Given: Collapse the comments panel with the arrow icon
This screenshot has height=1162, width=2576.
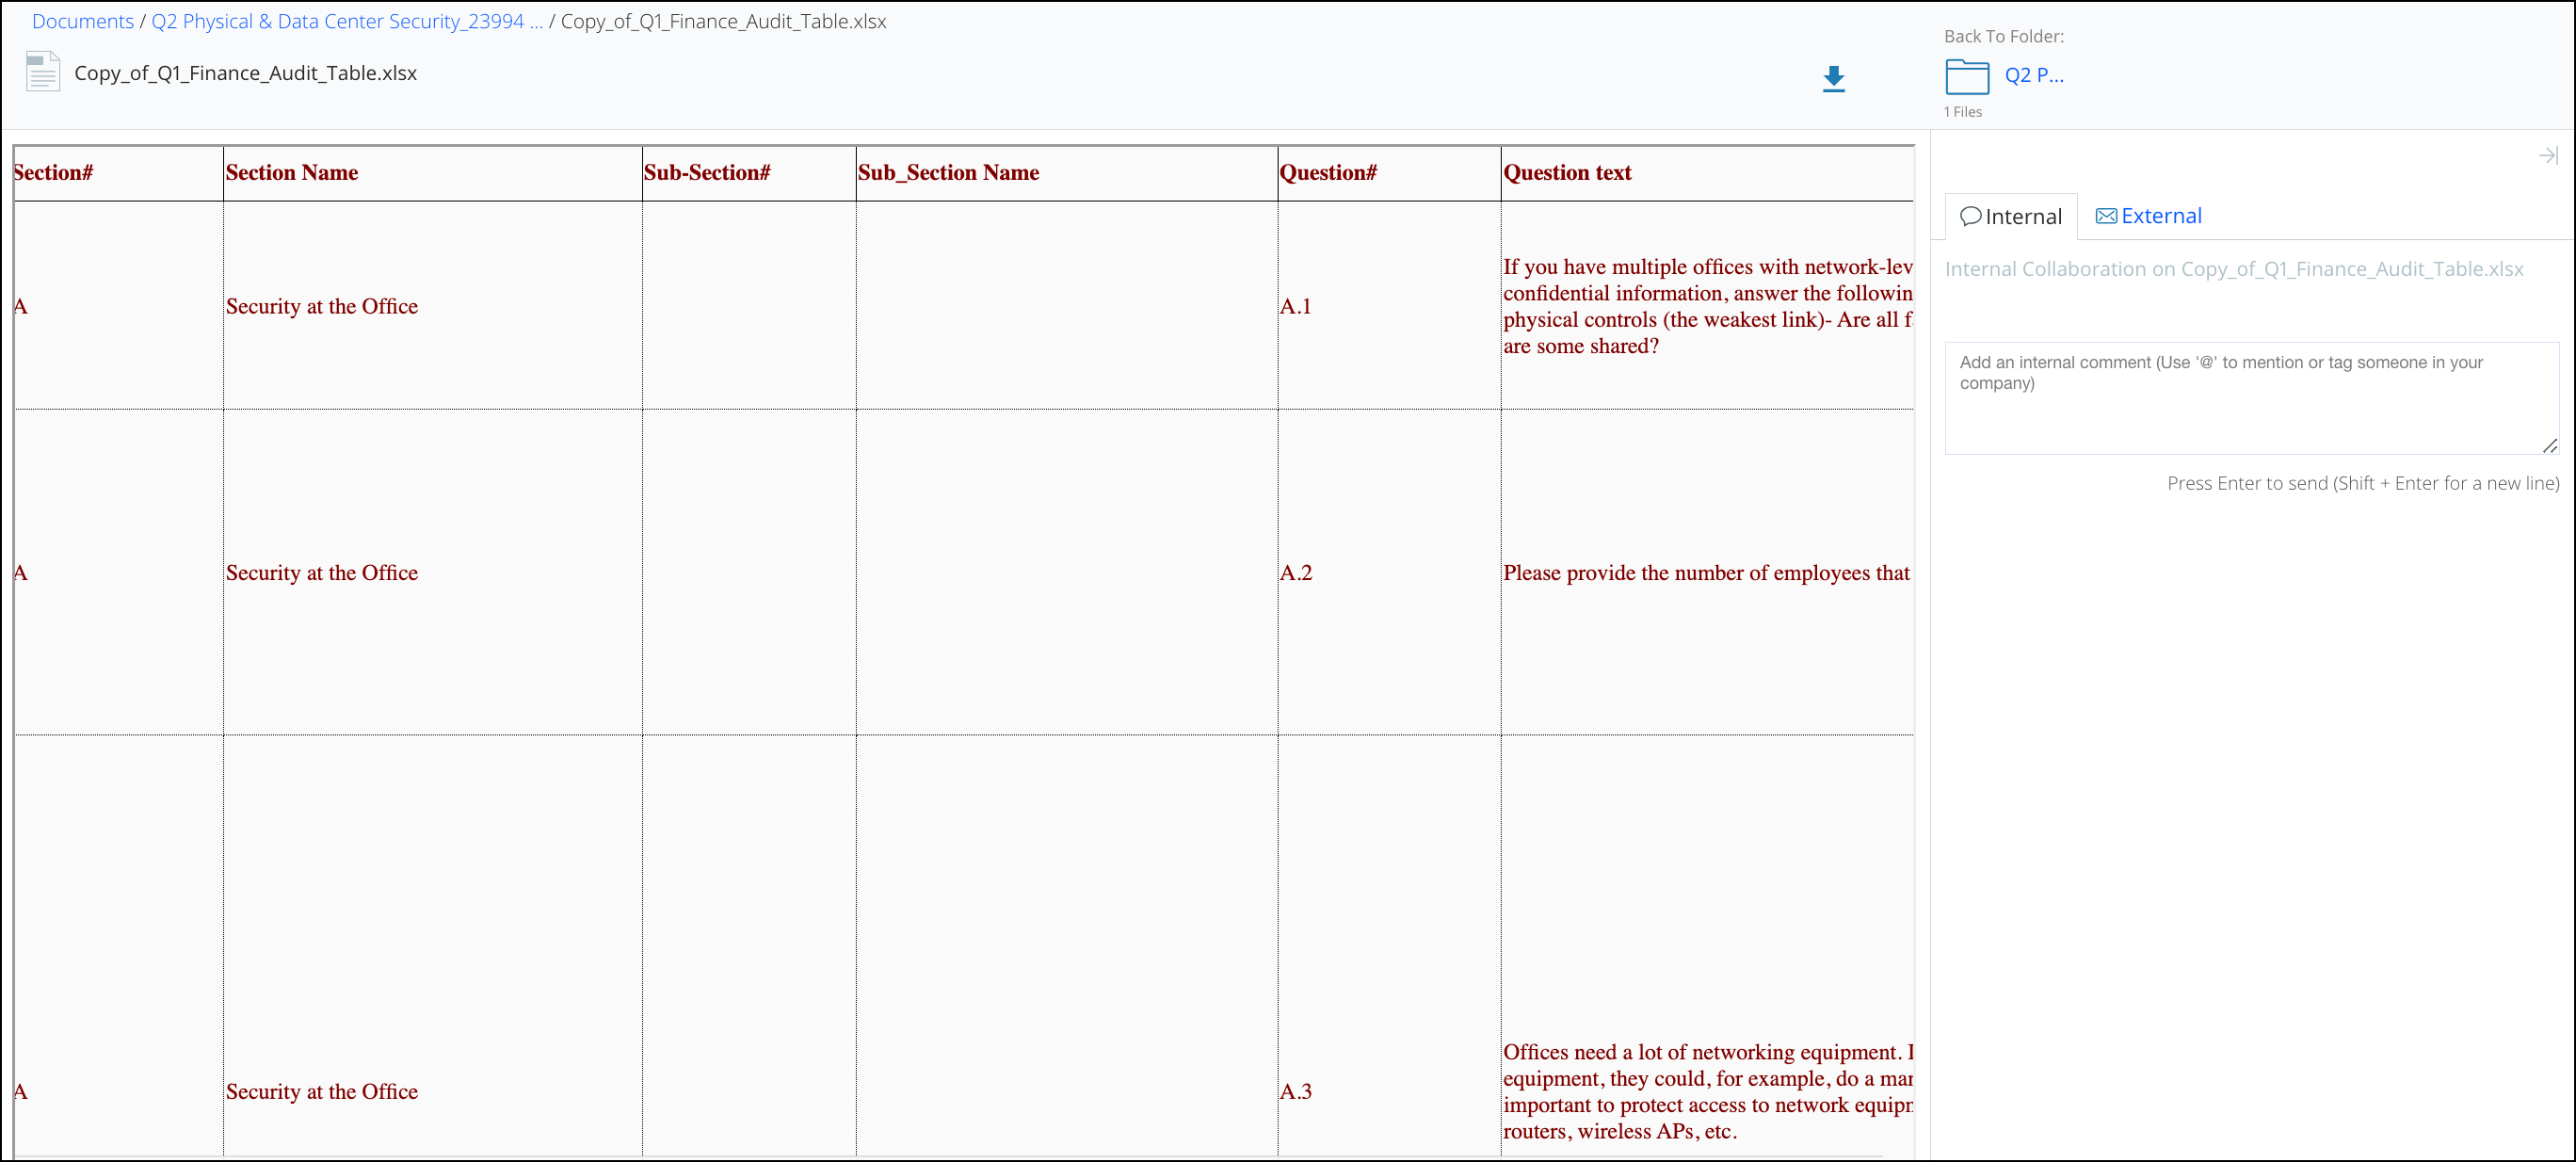Looking at the screenshot, I should tap(2548, 155).
